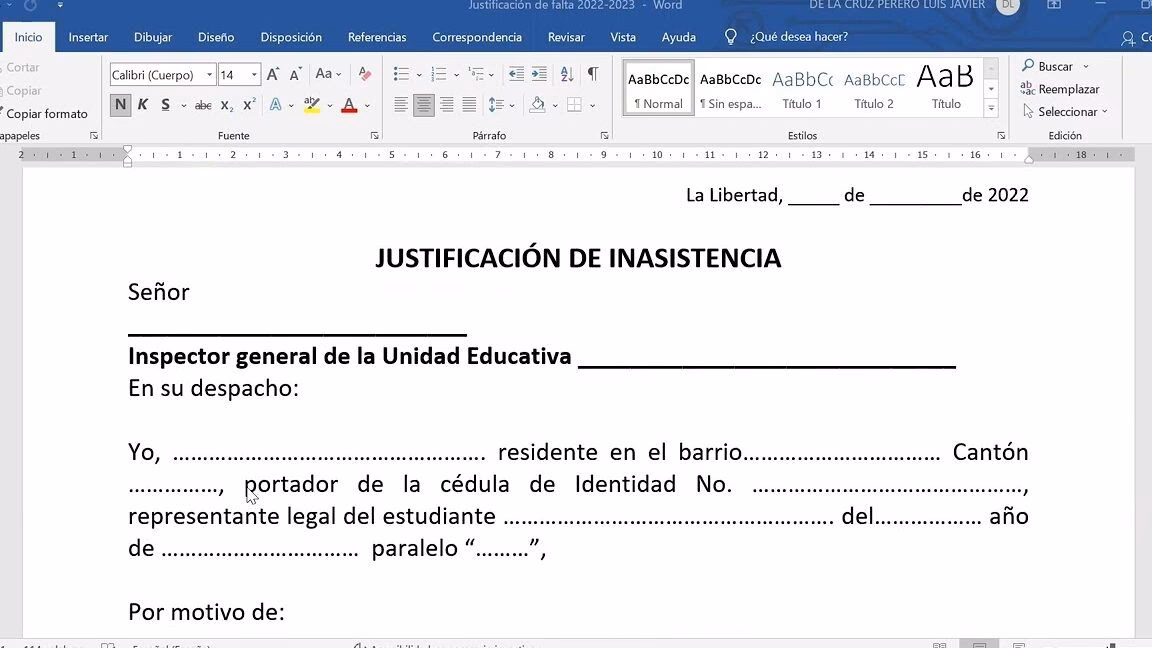Click the Ordenar (sort) icon

pyautogui.click(x=565, y=74)
